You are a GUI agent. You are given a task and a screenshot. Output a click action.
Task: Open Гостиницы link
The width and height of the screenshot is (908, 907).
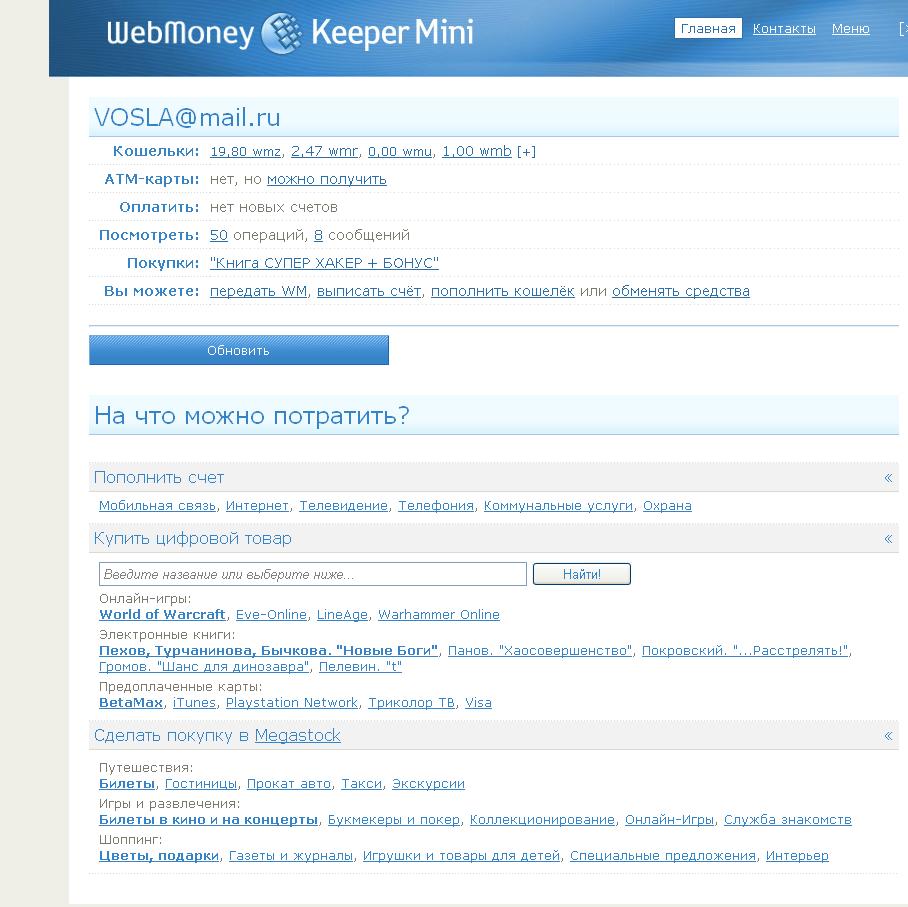(x=201, y=784)
